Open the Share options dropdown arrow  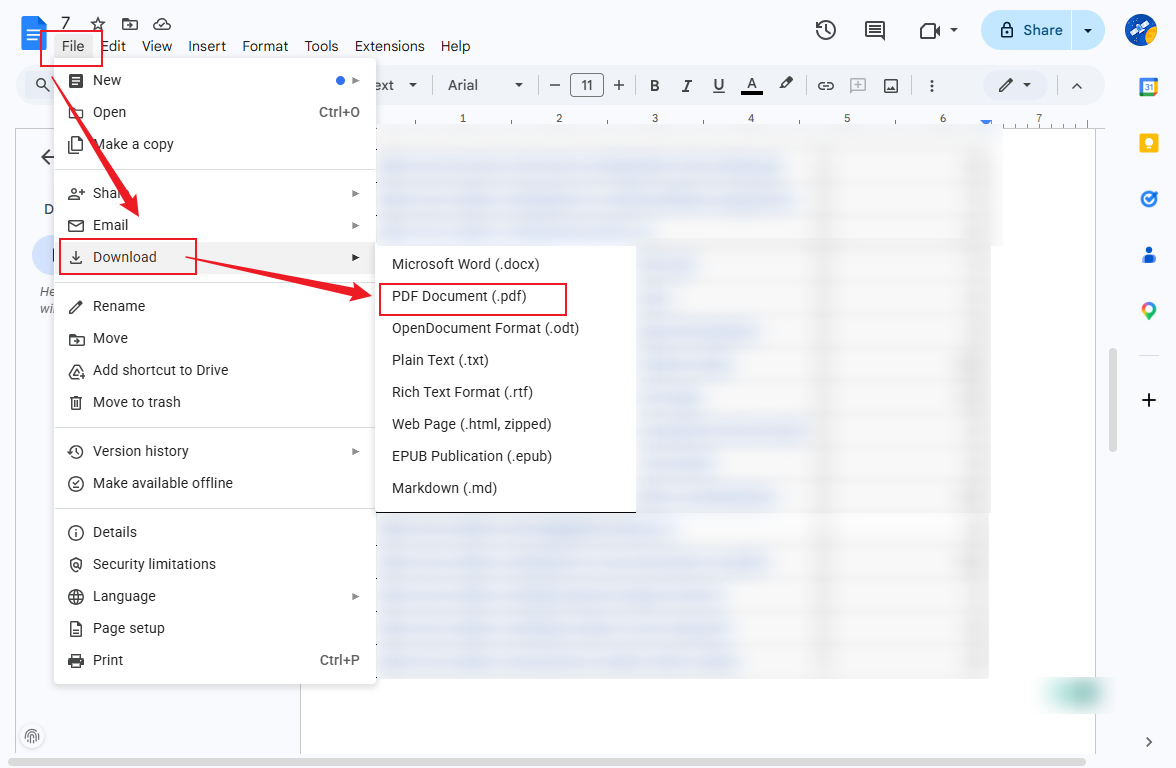click(x=1087, y=30)
